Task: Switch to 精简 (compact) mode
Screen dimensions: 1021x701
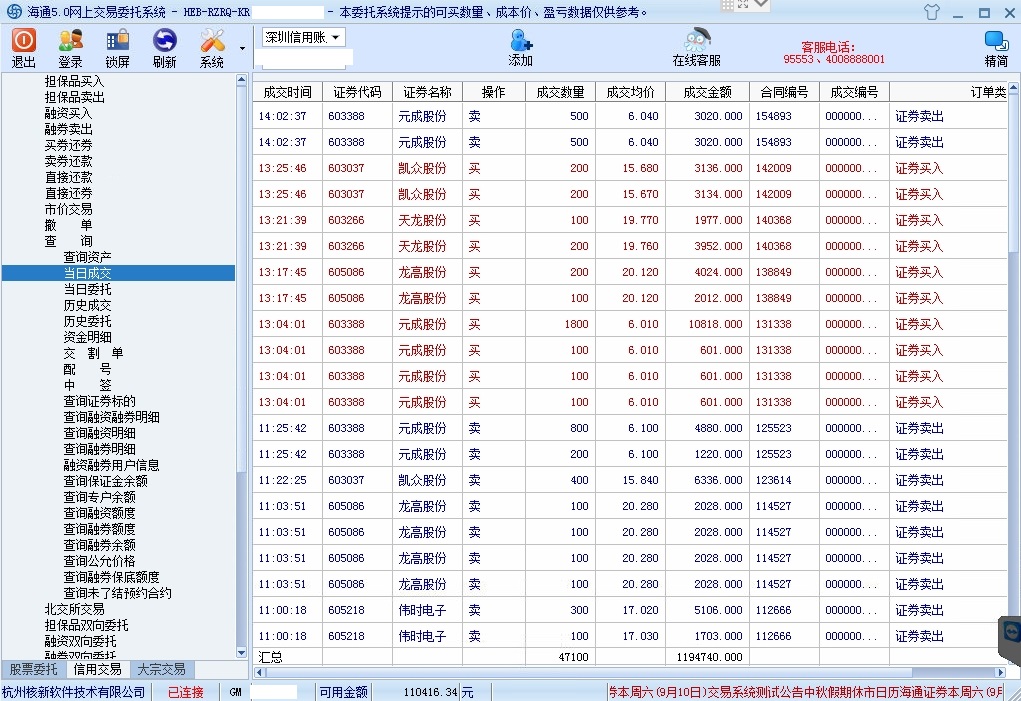Action: click(x=995, y=47)
